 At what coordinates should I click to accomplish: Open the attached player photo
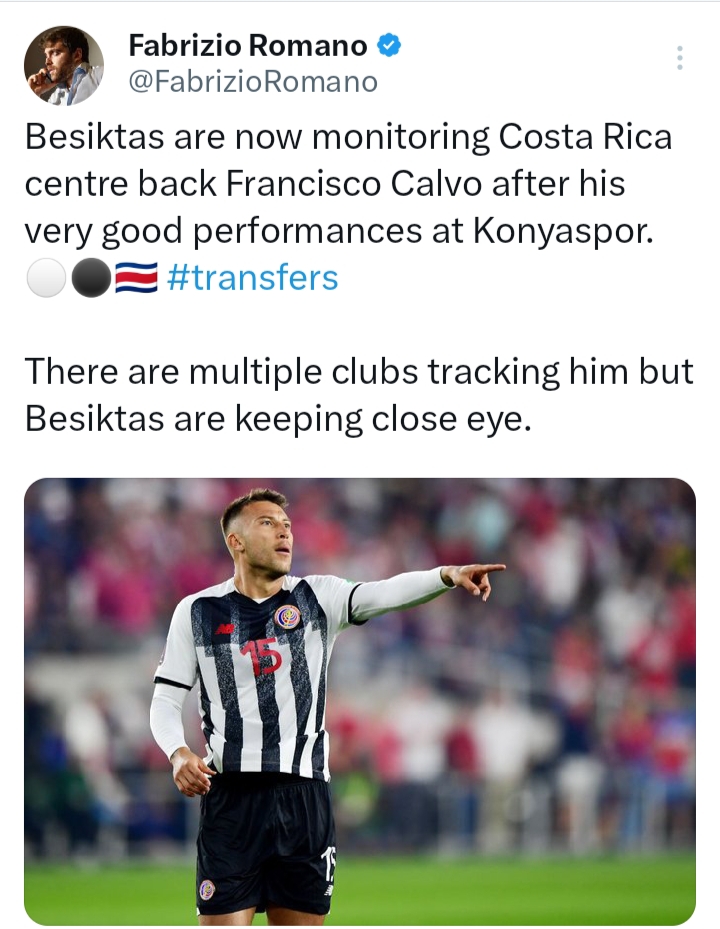(360, 700)
